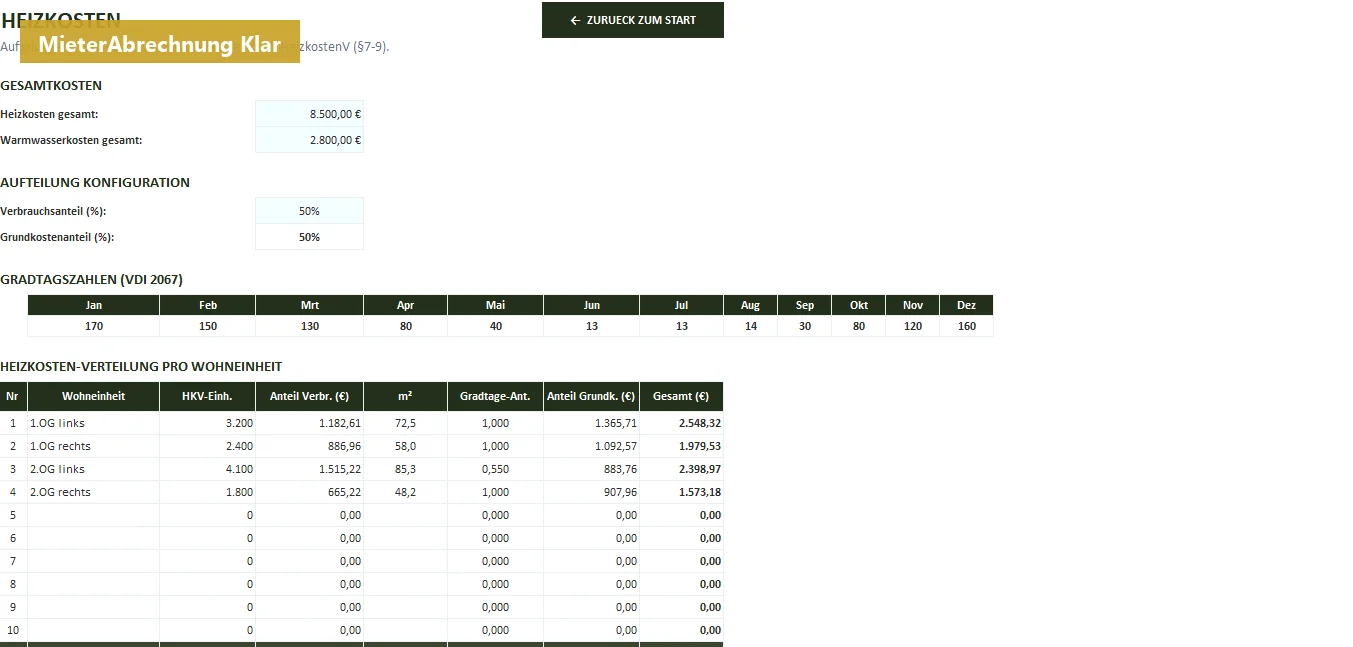Click the Gesamt total 1.979,53
The width and height of the screenshot is (1353, 647).
click(682, 446)
